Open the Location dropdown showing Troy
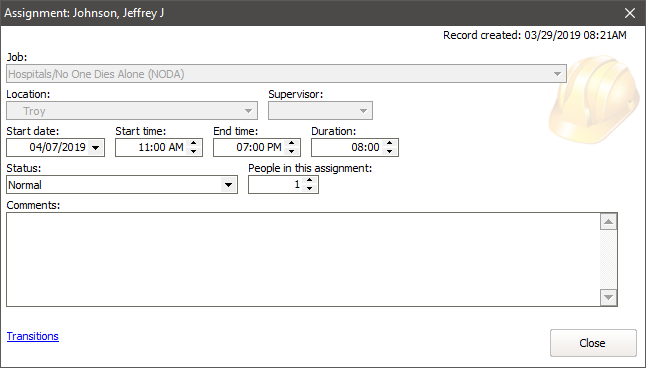The width and height of the screenshot is (646, 368). coord(248,111)
